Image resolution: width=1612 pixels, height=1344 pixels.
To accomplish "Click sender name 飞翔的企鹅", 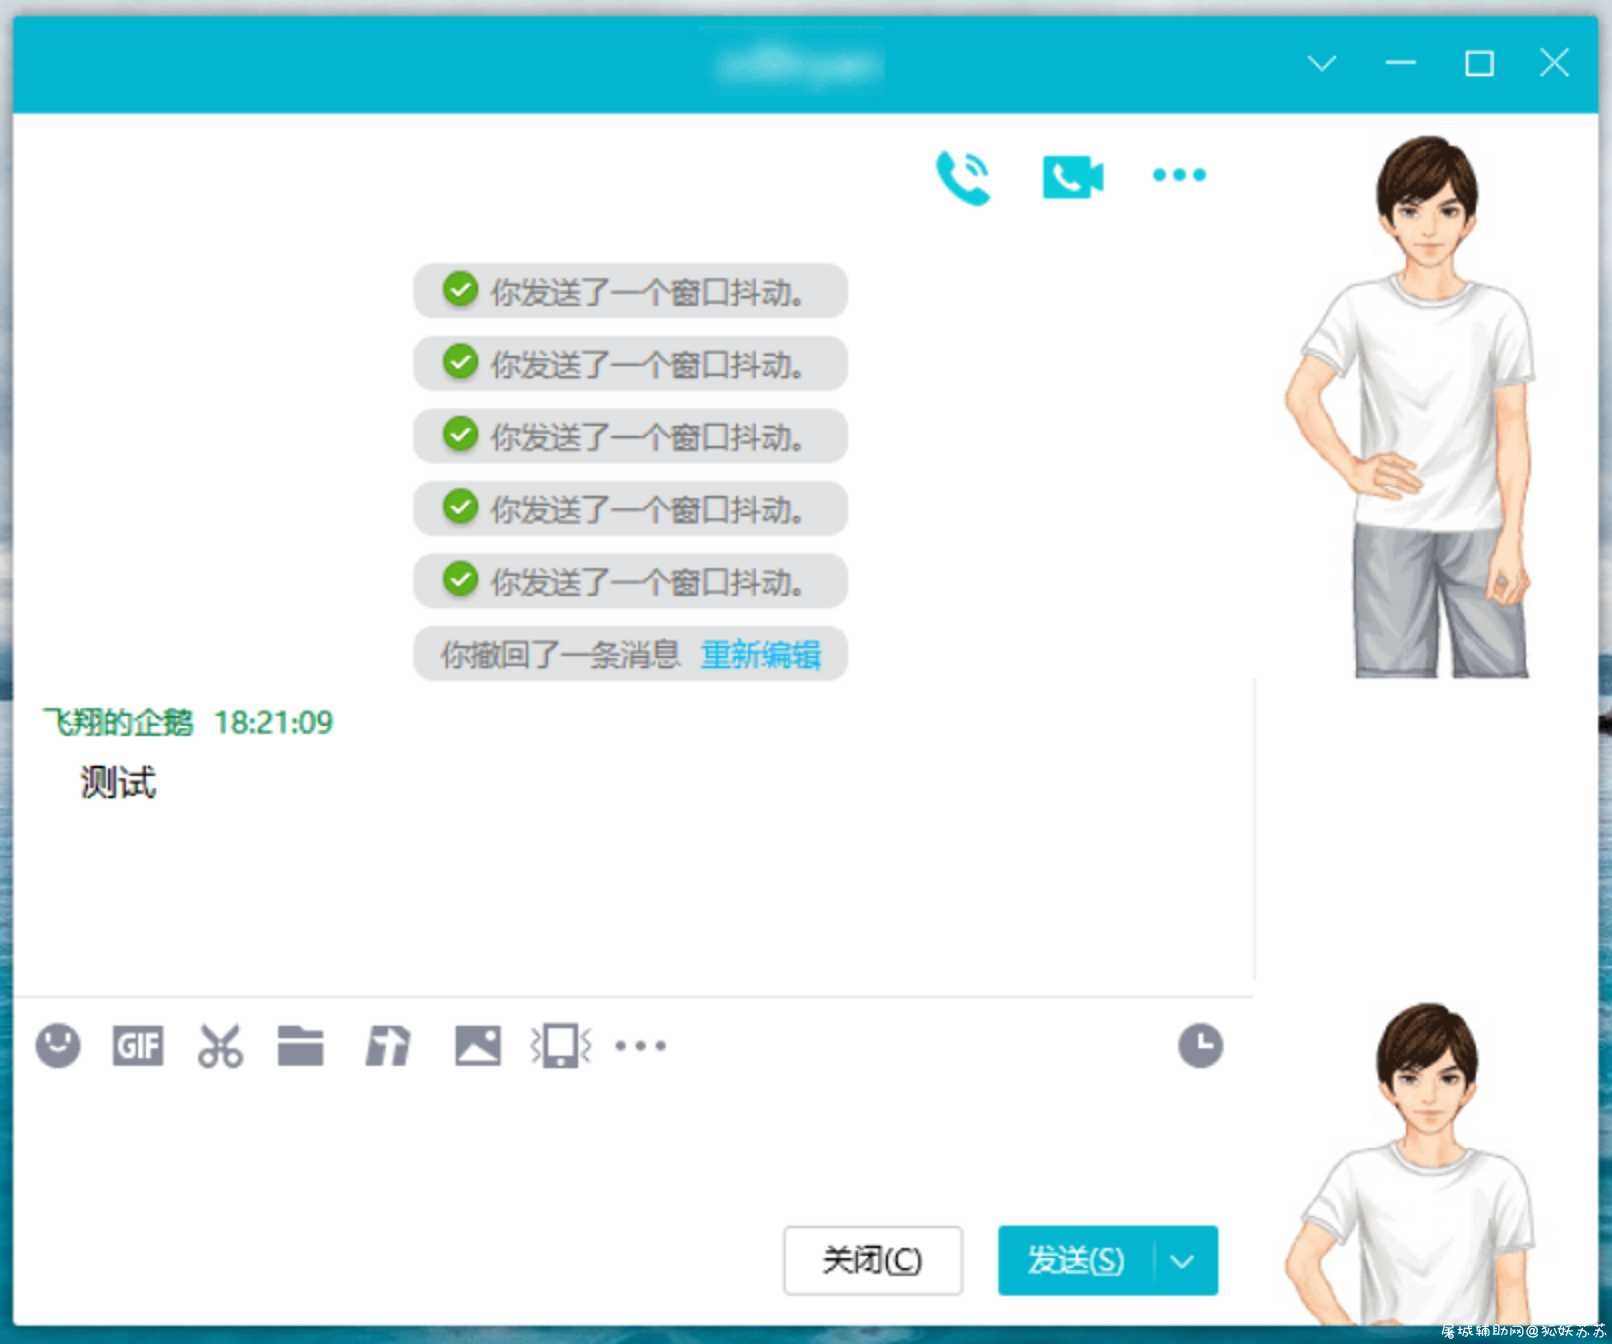I will pos(118,722).
